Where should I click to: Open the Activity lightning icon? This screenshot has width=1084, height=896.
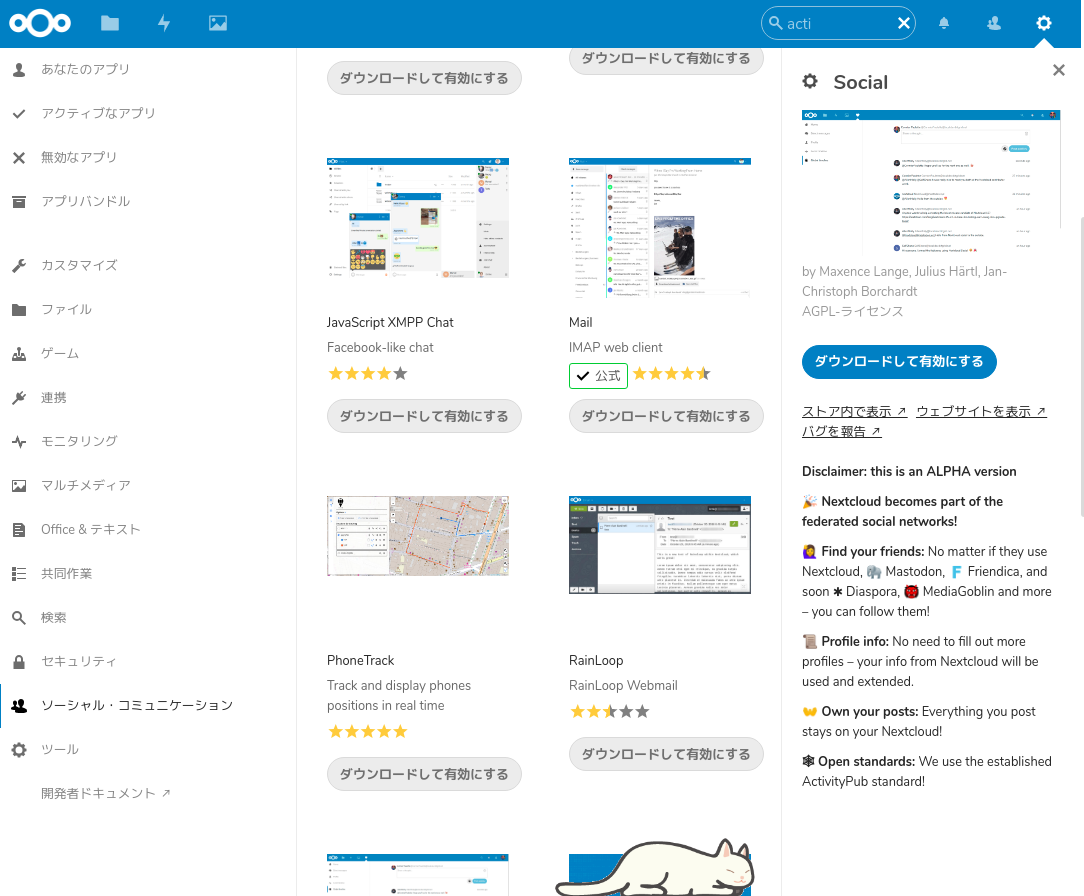click(x=164, y=24)
